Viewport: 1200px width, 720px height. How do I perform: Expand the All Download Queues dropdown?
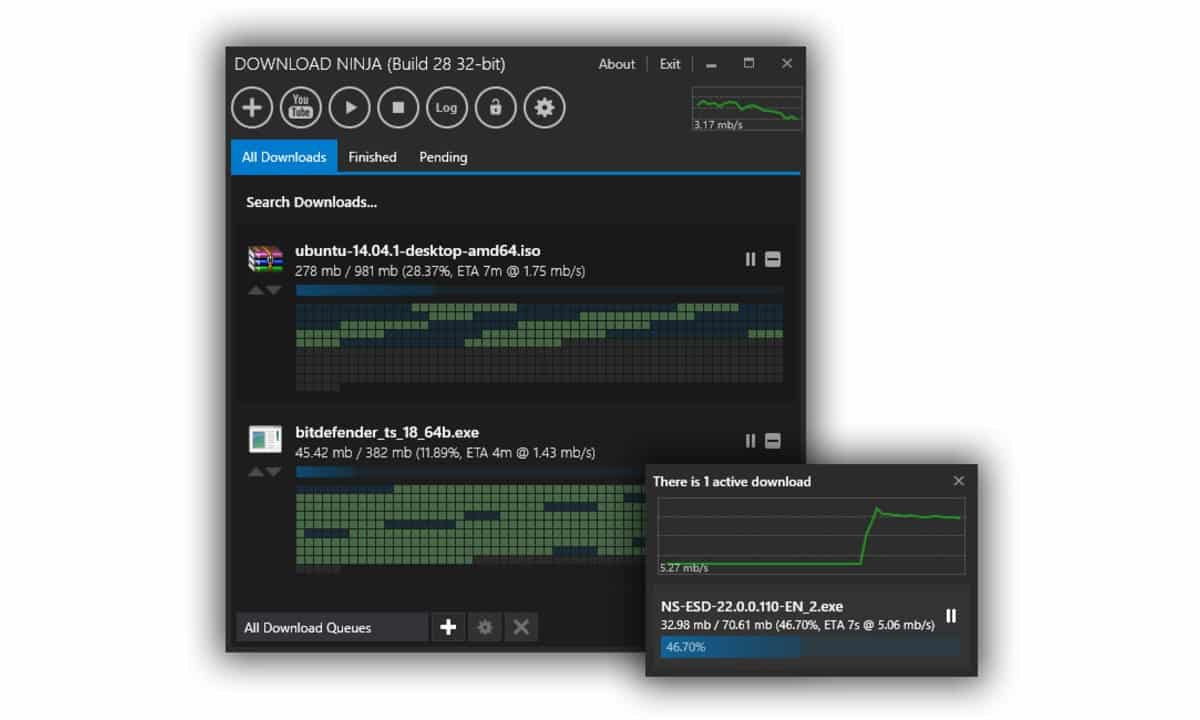(331, 628)
